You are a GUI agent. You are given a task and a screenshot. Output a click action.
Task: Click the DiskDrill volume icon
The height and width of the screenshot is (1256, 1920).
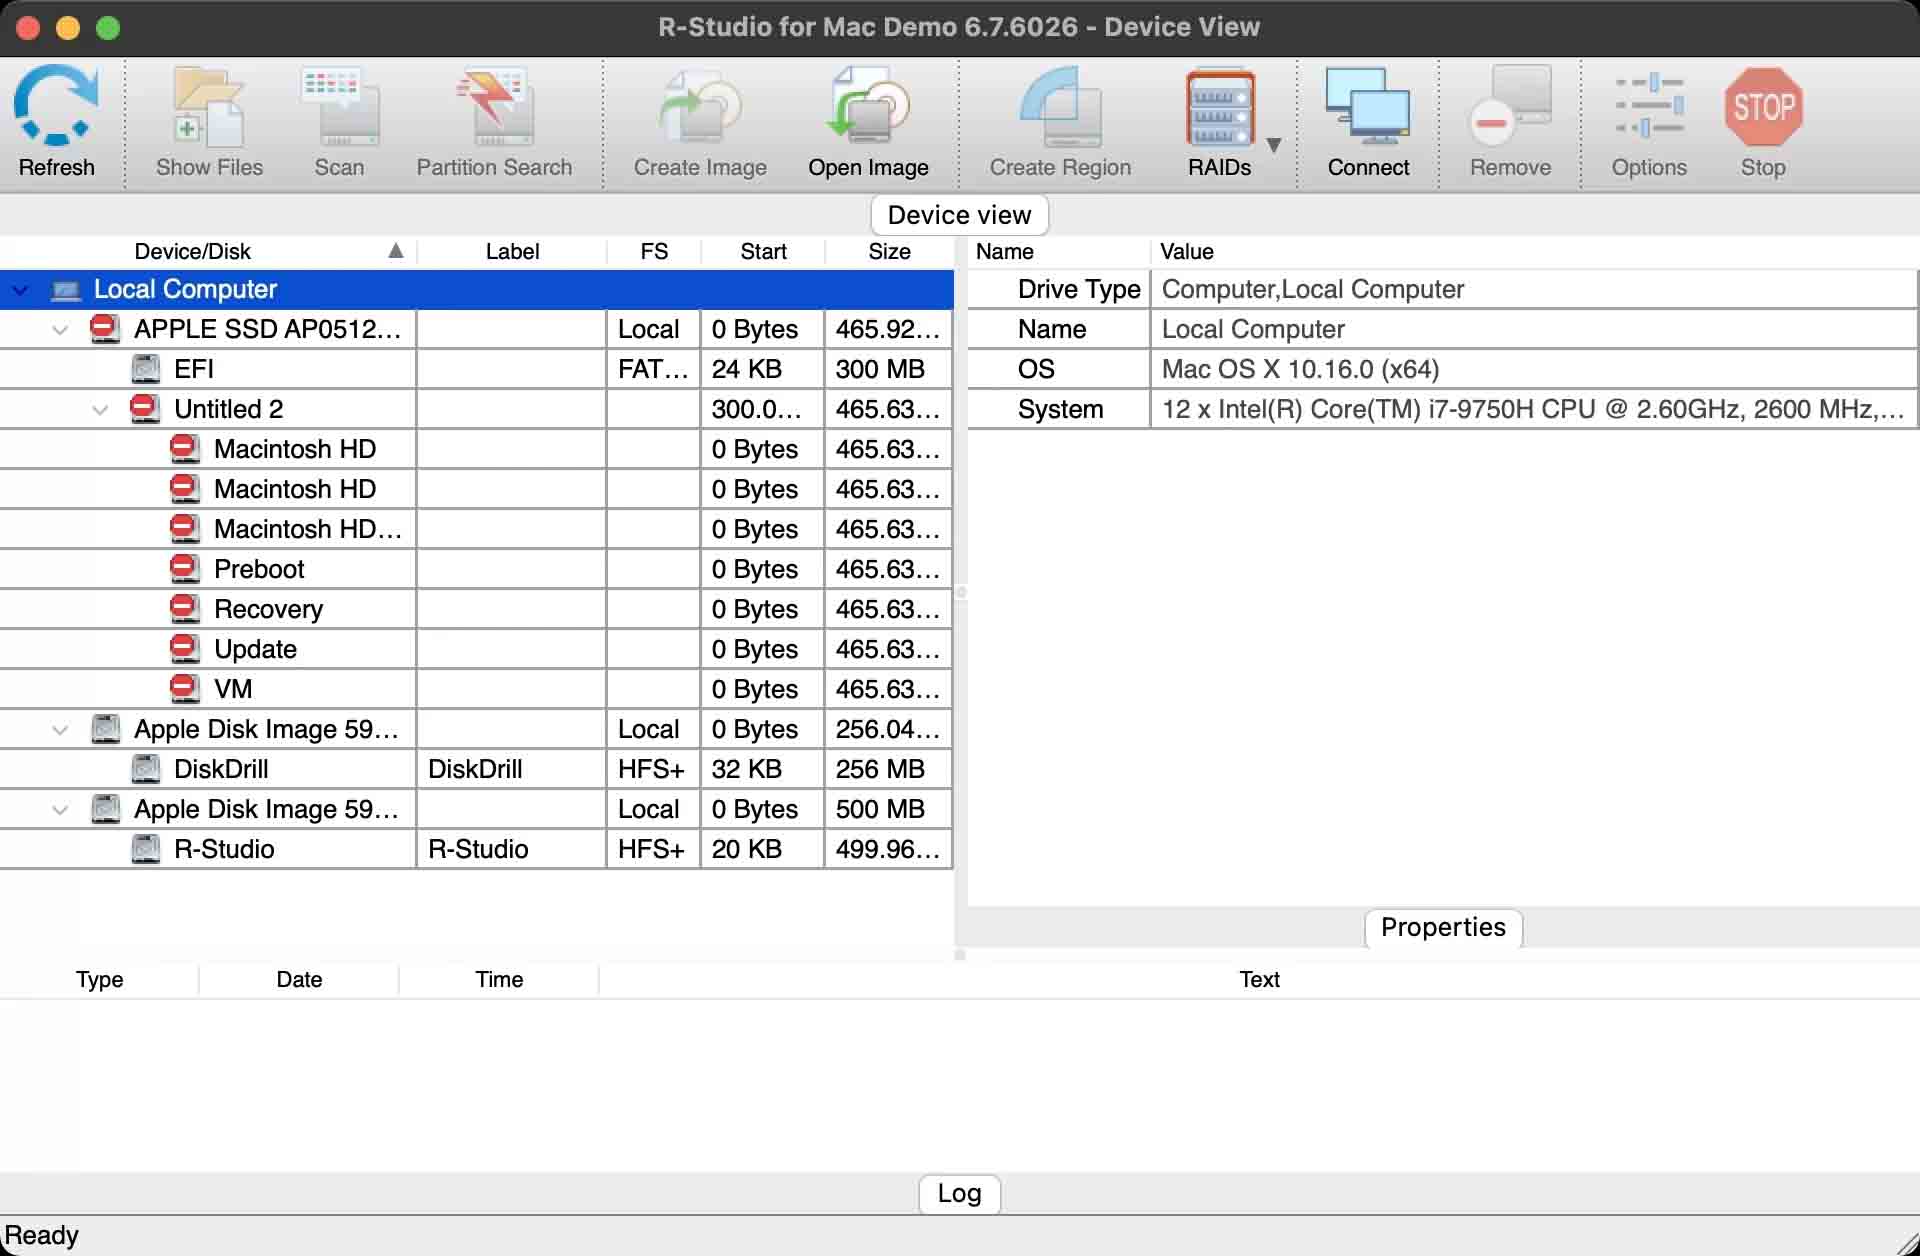point(146,769)
